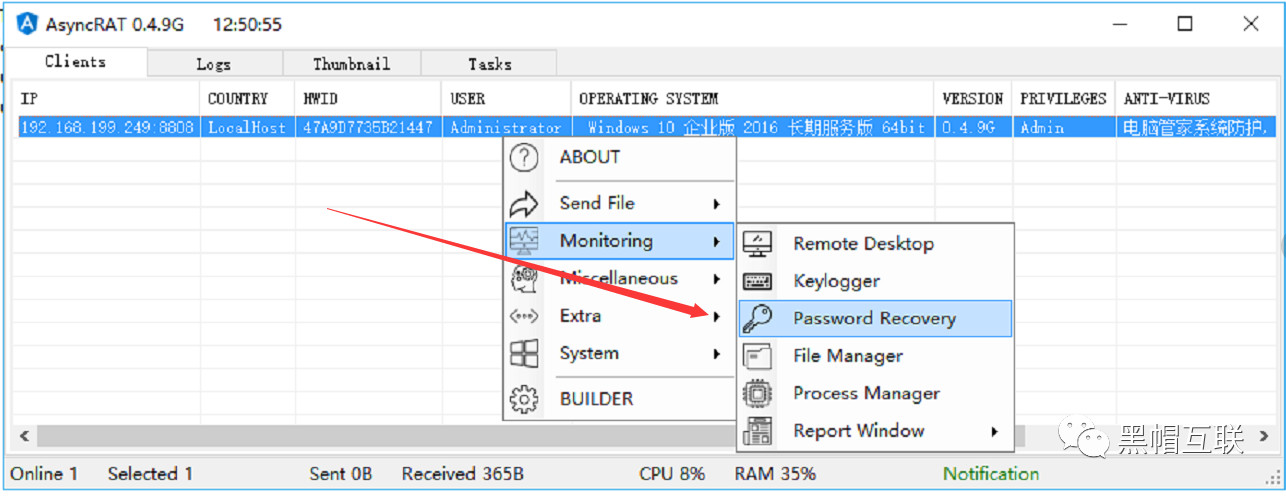Sort by the HWID column header

click(368, 99)
